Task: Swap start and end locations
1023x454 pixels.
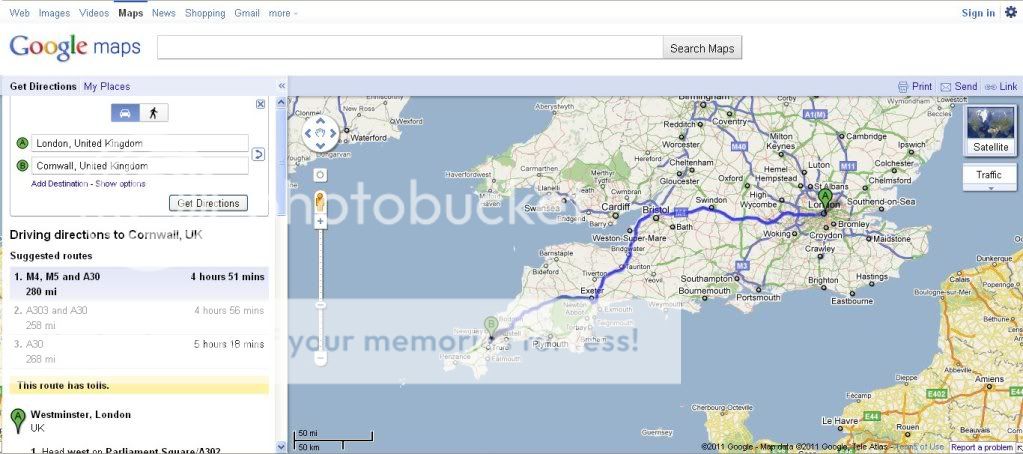Action: pos(258,155)
